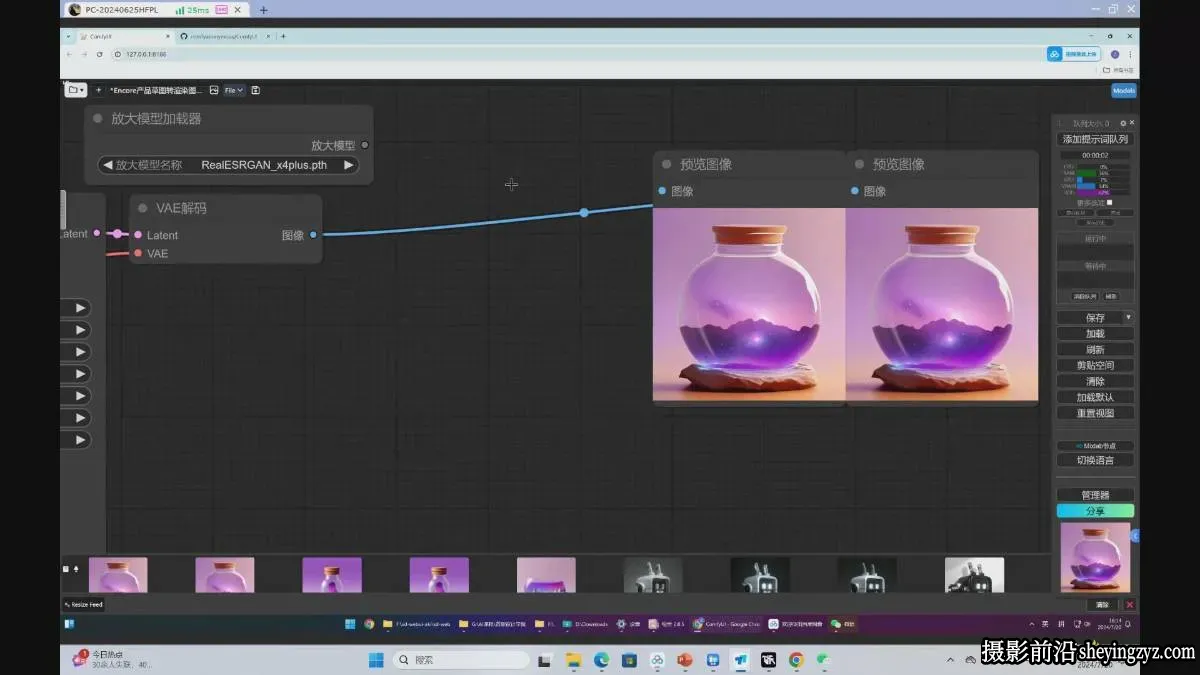Open new remote session tab with plus
This screenshot has height=675, width=1200.
[264, 10]
